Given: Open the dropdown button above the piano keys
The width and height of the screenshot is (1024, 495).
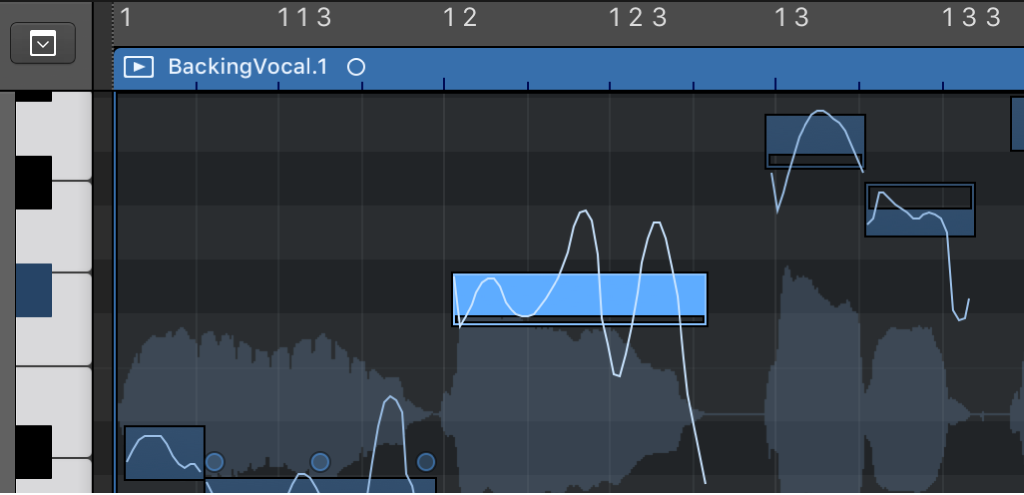Looking at the screenshot, I should tap(43, 44).
